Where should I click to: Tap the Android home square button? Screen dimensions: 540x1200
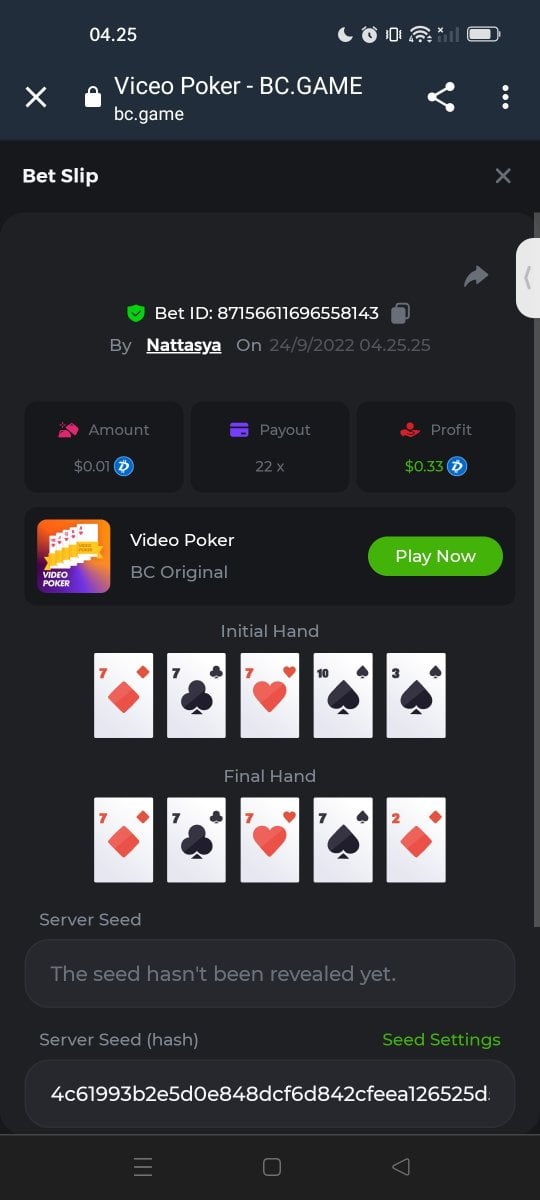coord(271,1167)
